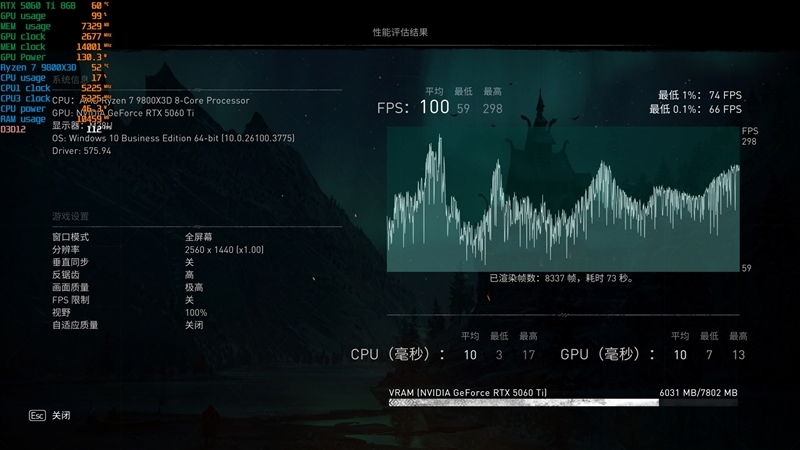Click the 全屏幕 value
Screen dimensions: 800x450
point(198,237)
